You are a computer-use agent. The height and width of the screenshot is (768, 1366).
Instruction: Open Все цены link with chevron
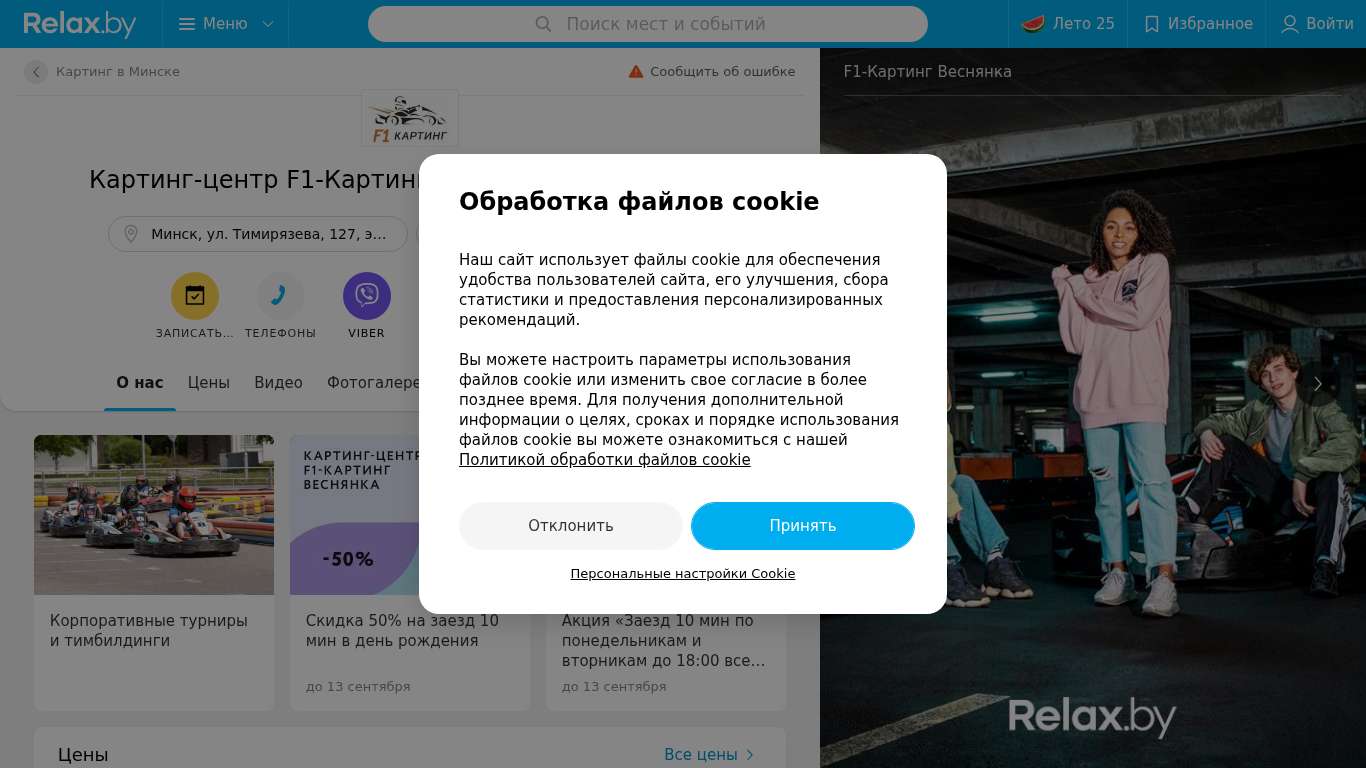pyautogui.click(x=709, y=755)
